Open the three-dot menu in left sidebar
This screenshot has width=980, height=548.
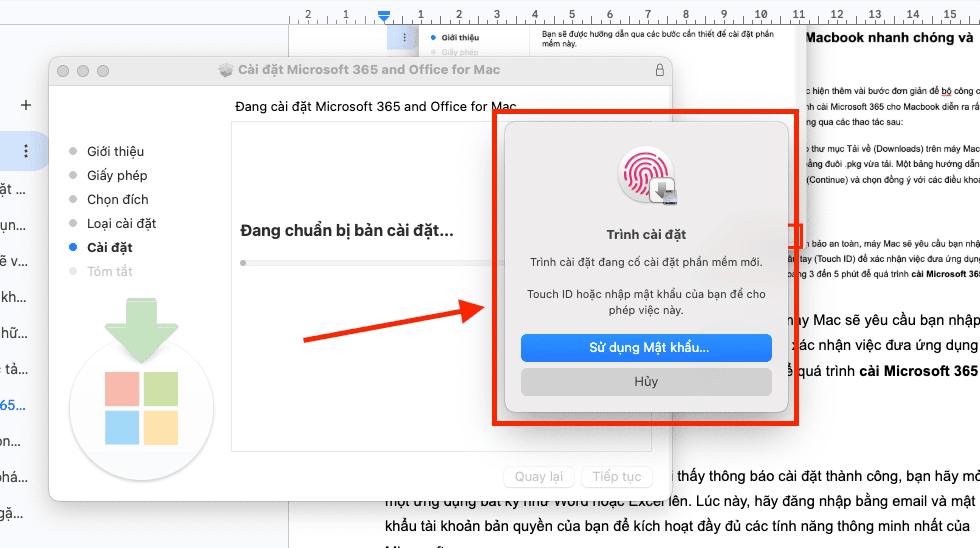pos(26,151)
